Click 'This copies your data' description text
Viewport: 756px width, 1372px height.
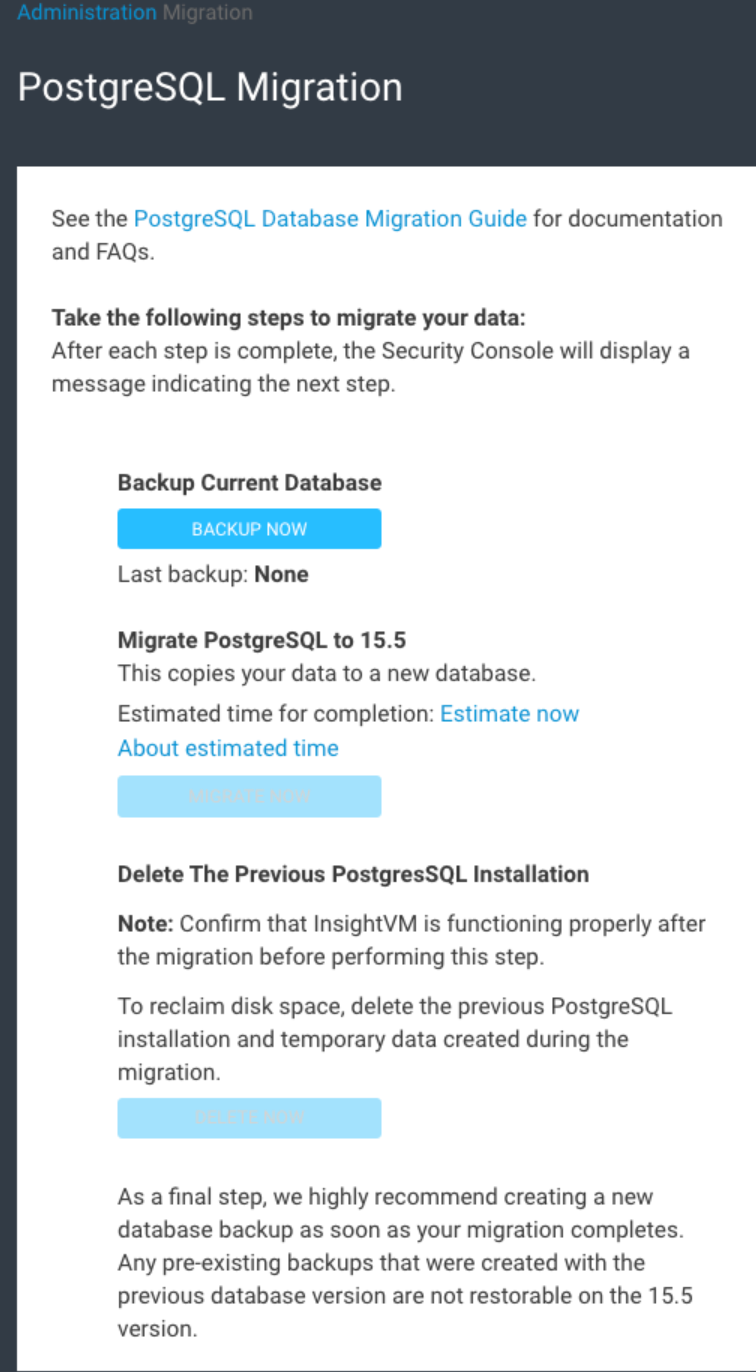click(x=326, y=674)
